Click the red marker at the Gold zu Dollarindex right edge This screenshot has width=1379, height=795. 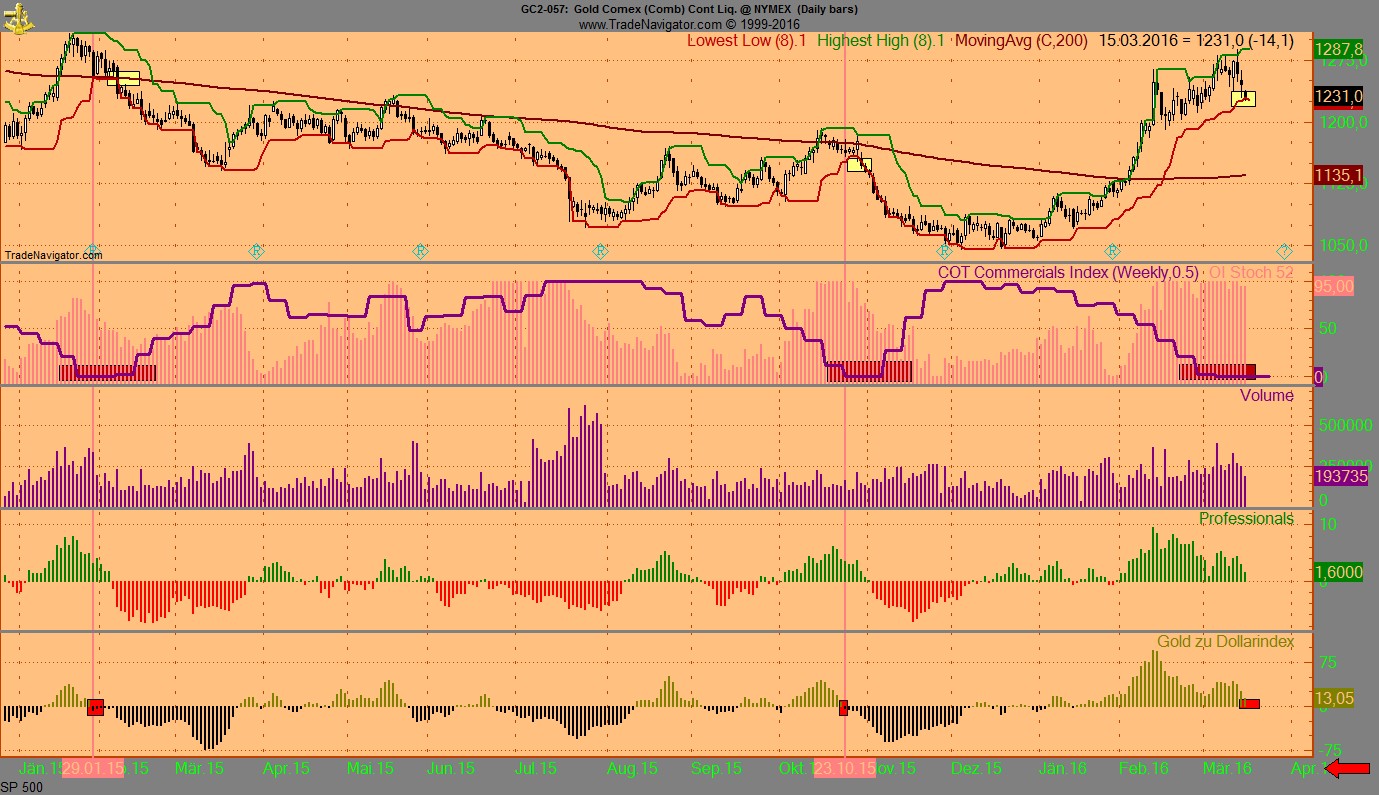click(1250, 705)
